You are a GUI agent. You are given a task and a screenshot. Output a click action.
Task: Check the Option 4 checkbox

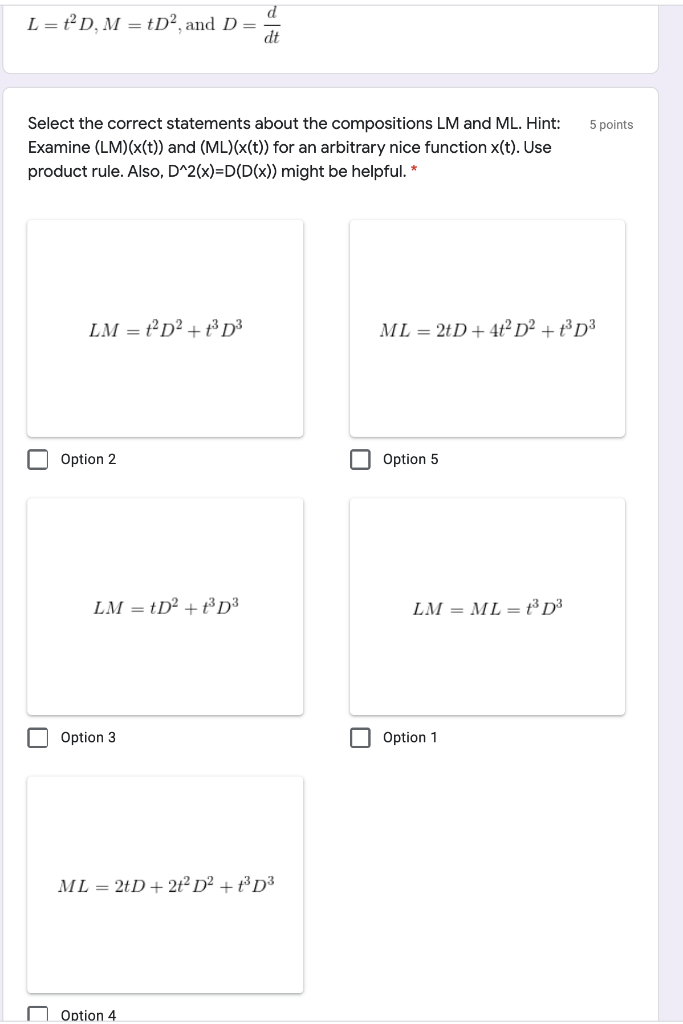(37, 1014)
